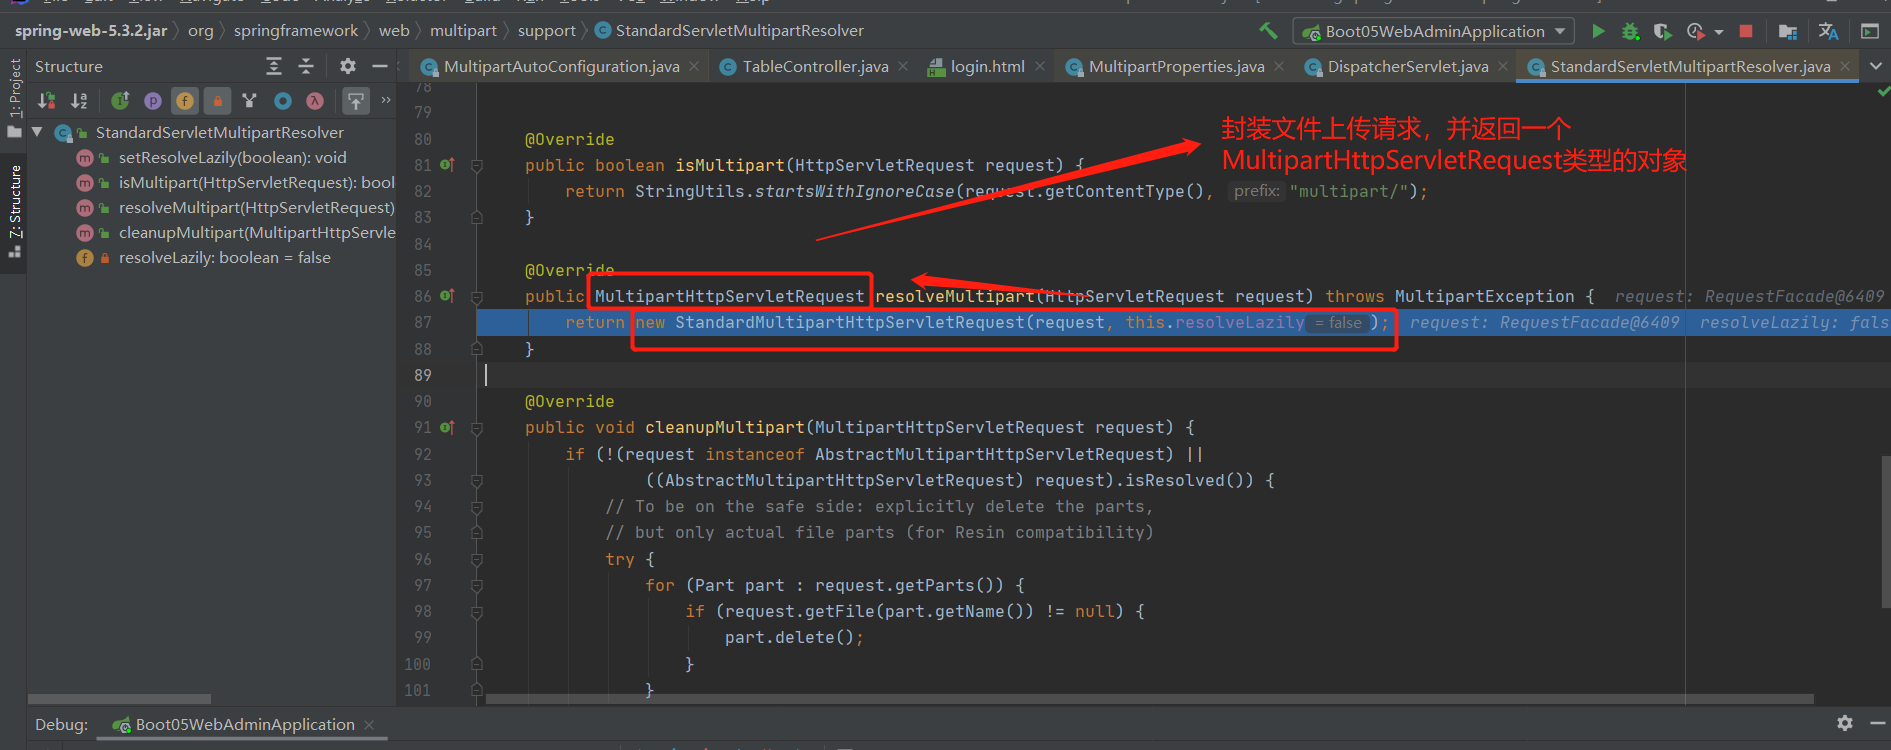The height and width of the screenshot is (750, 1891).
Task: Click the run anything window icon
Action: 1869,31
